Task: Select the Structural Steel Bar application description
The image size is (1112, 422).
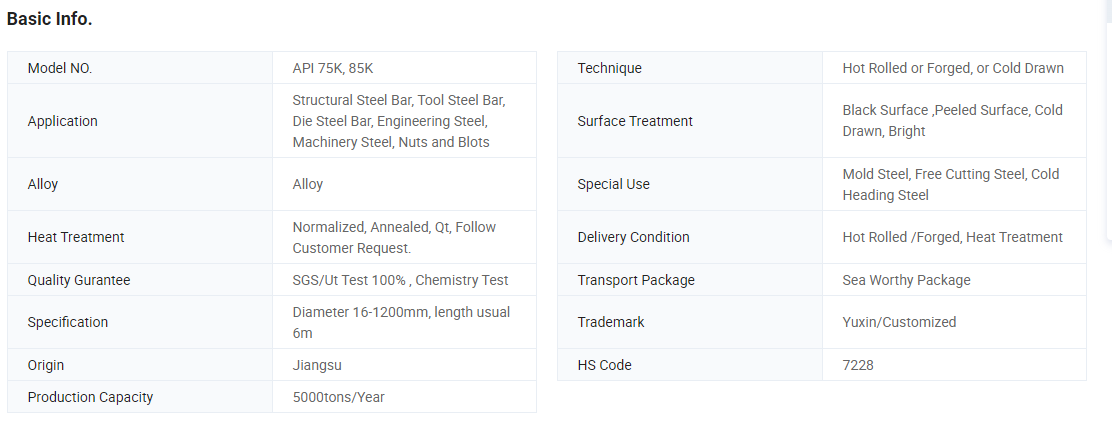Action: (399, 121)
